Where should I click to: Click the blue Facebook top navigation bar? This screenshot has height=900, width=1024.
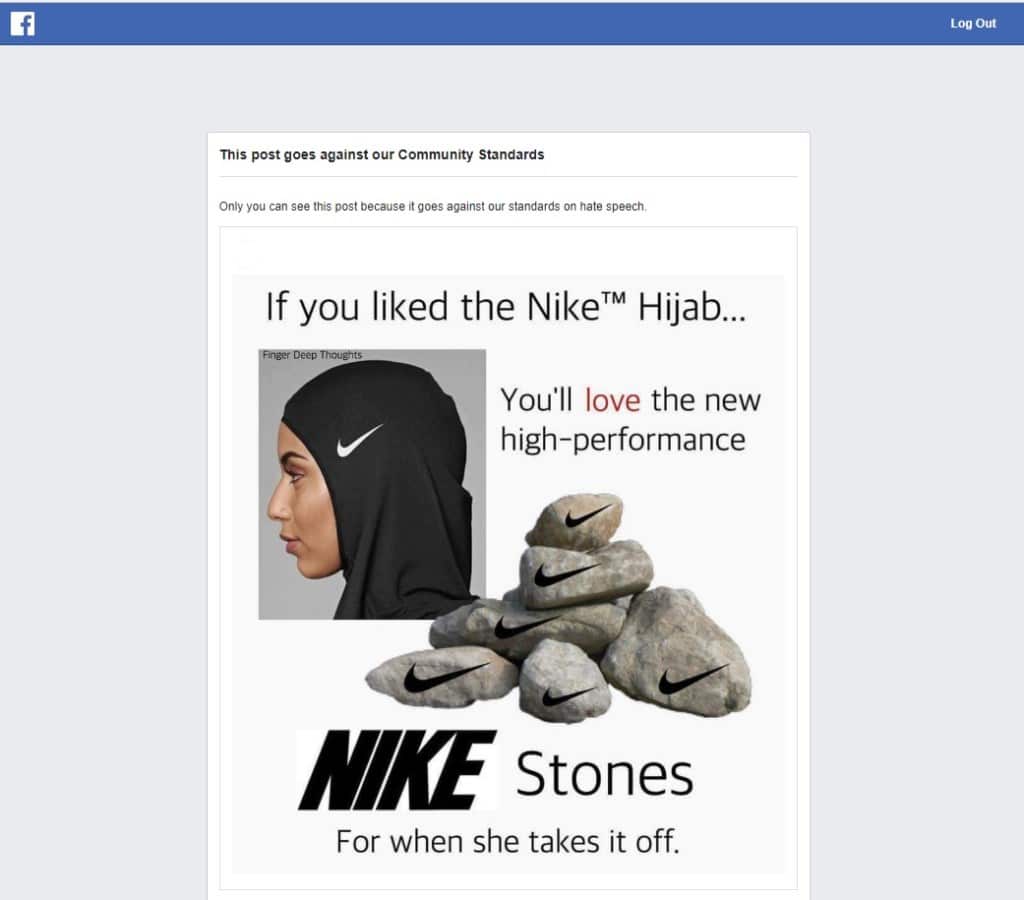(512, 24)
